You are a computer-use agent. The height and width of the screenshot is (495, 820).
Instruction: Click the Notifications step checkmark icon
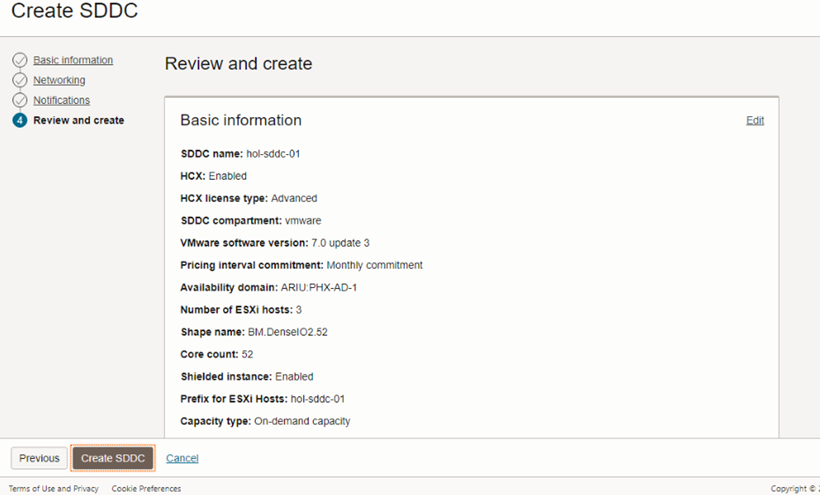pyautogui.click(x=20, y=100)
